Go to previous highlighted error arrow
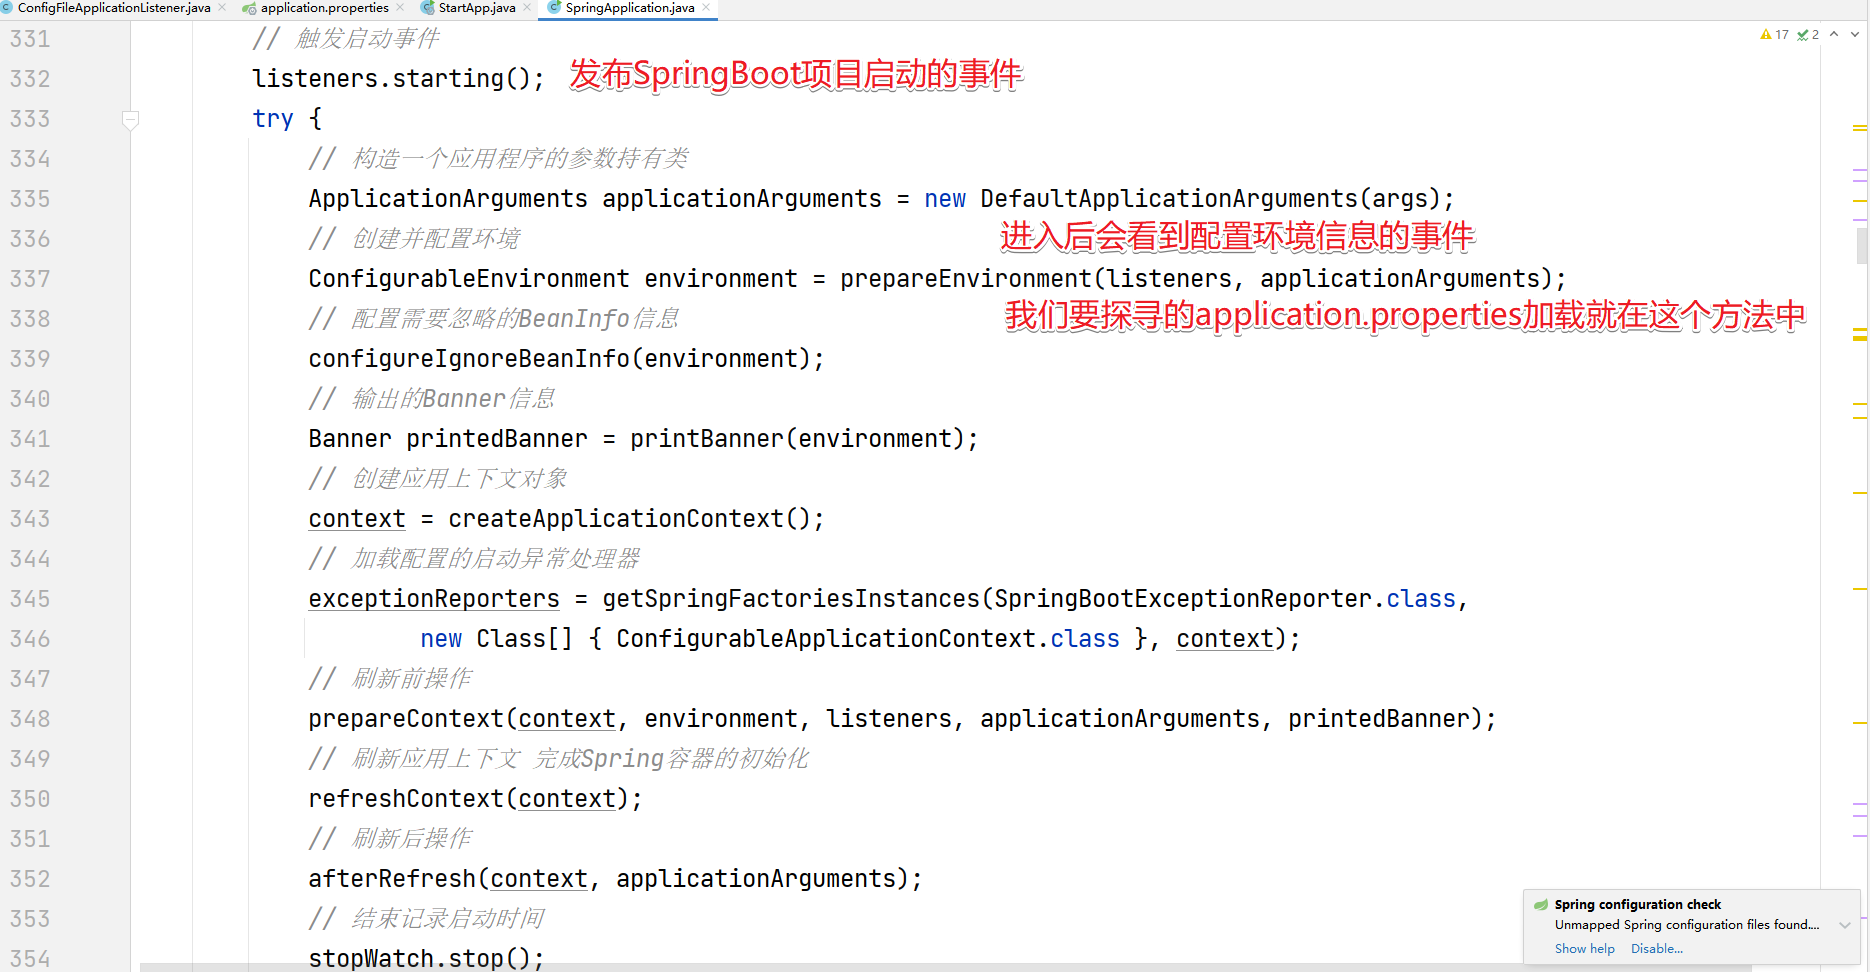 [1834, 34]
